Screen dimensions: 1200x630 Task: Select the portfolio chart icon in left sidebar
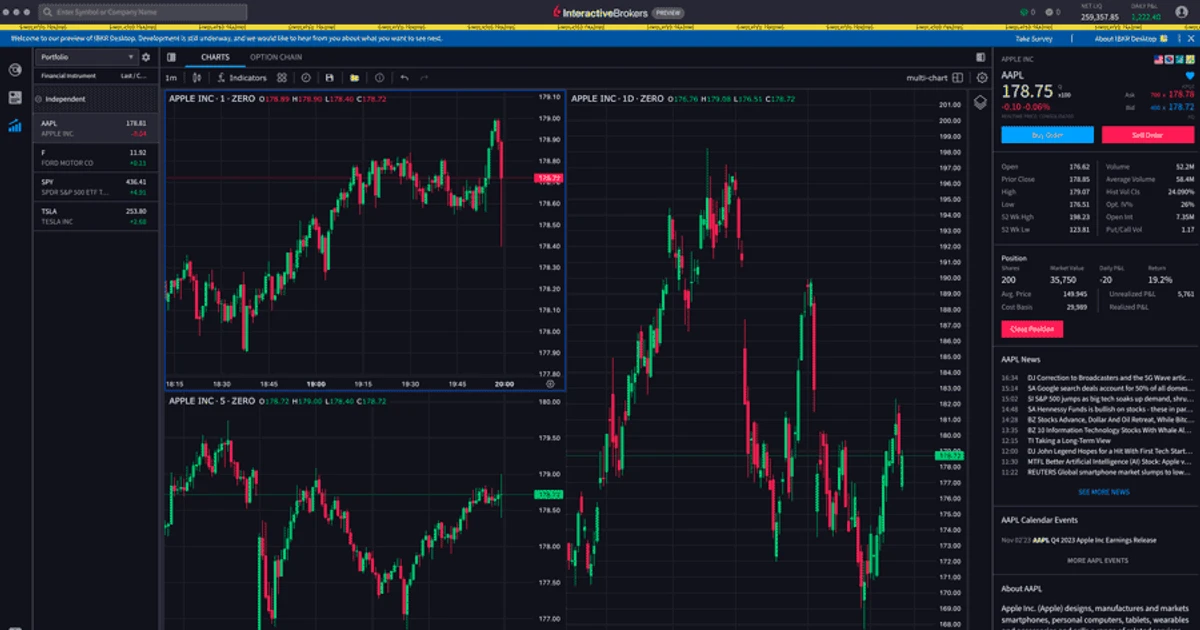[16, 126]
